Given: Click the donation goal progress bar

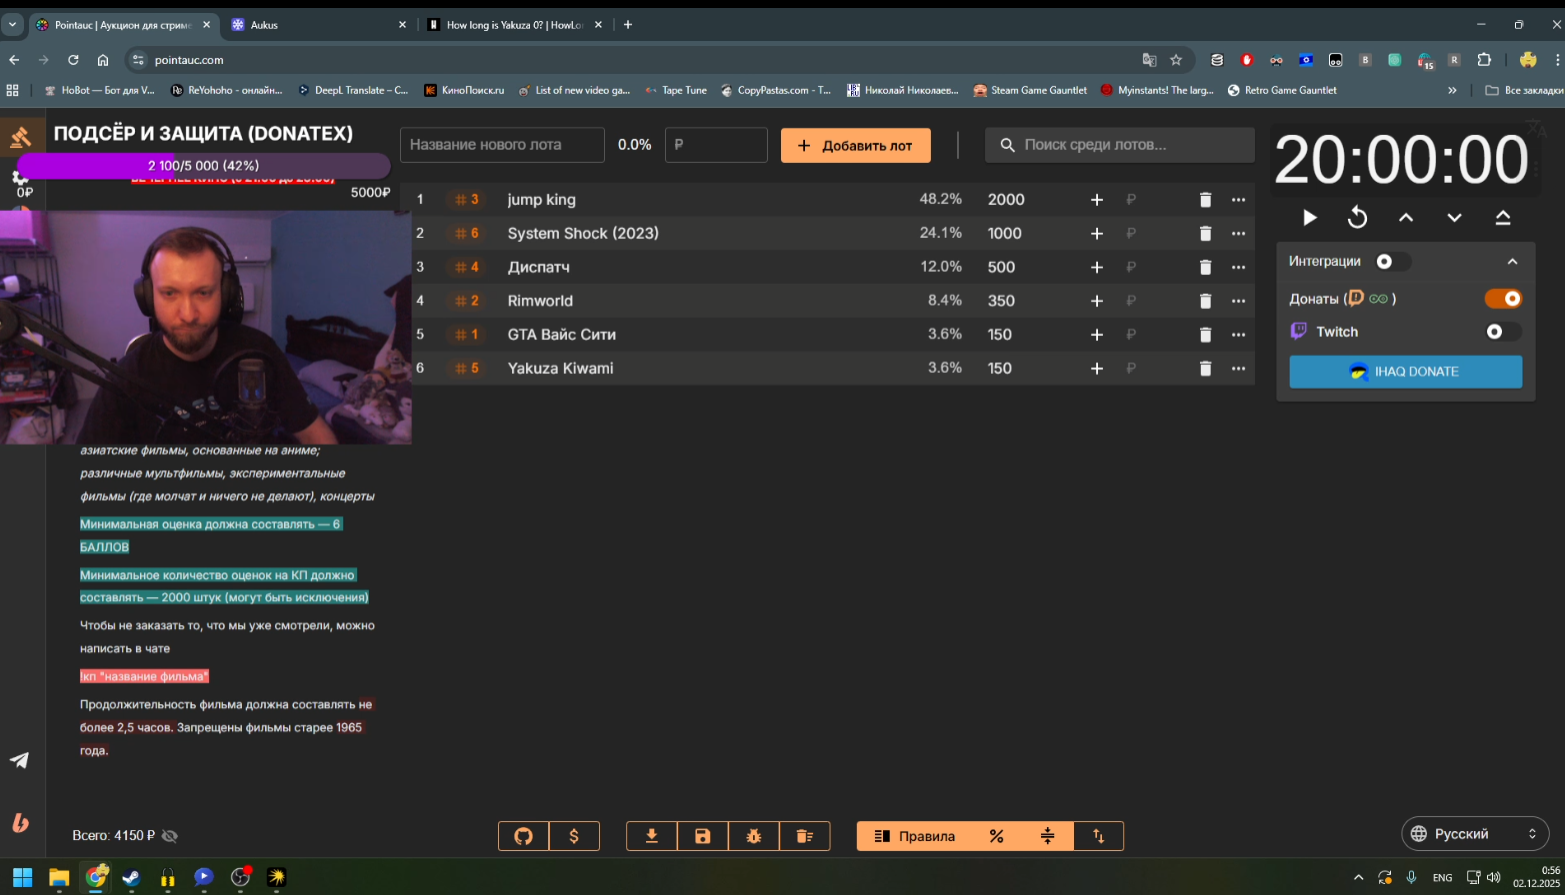Looking at the screenshot, I should (203, 165).
